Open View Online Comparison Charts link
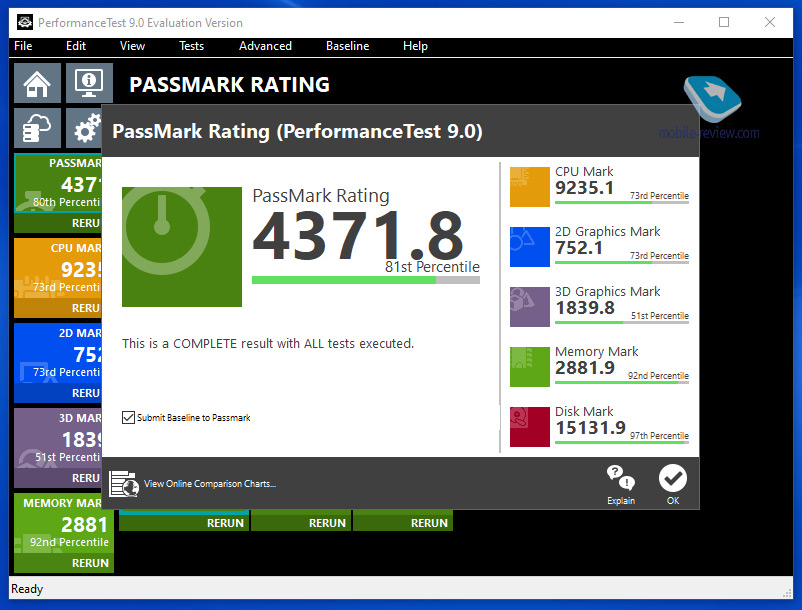Screen dimensions: 802x610 [x=210, y=484]
